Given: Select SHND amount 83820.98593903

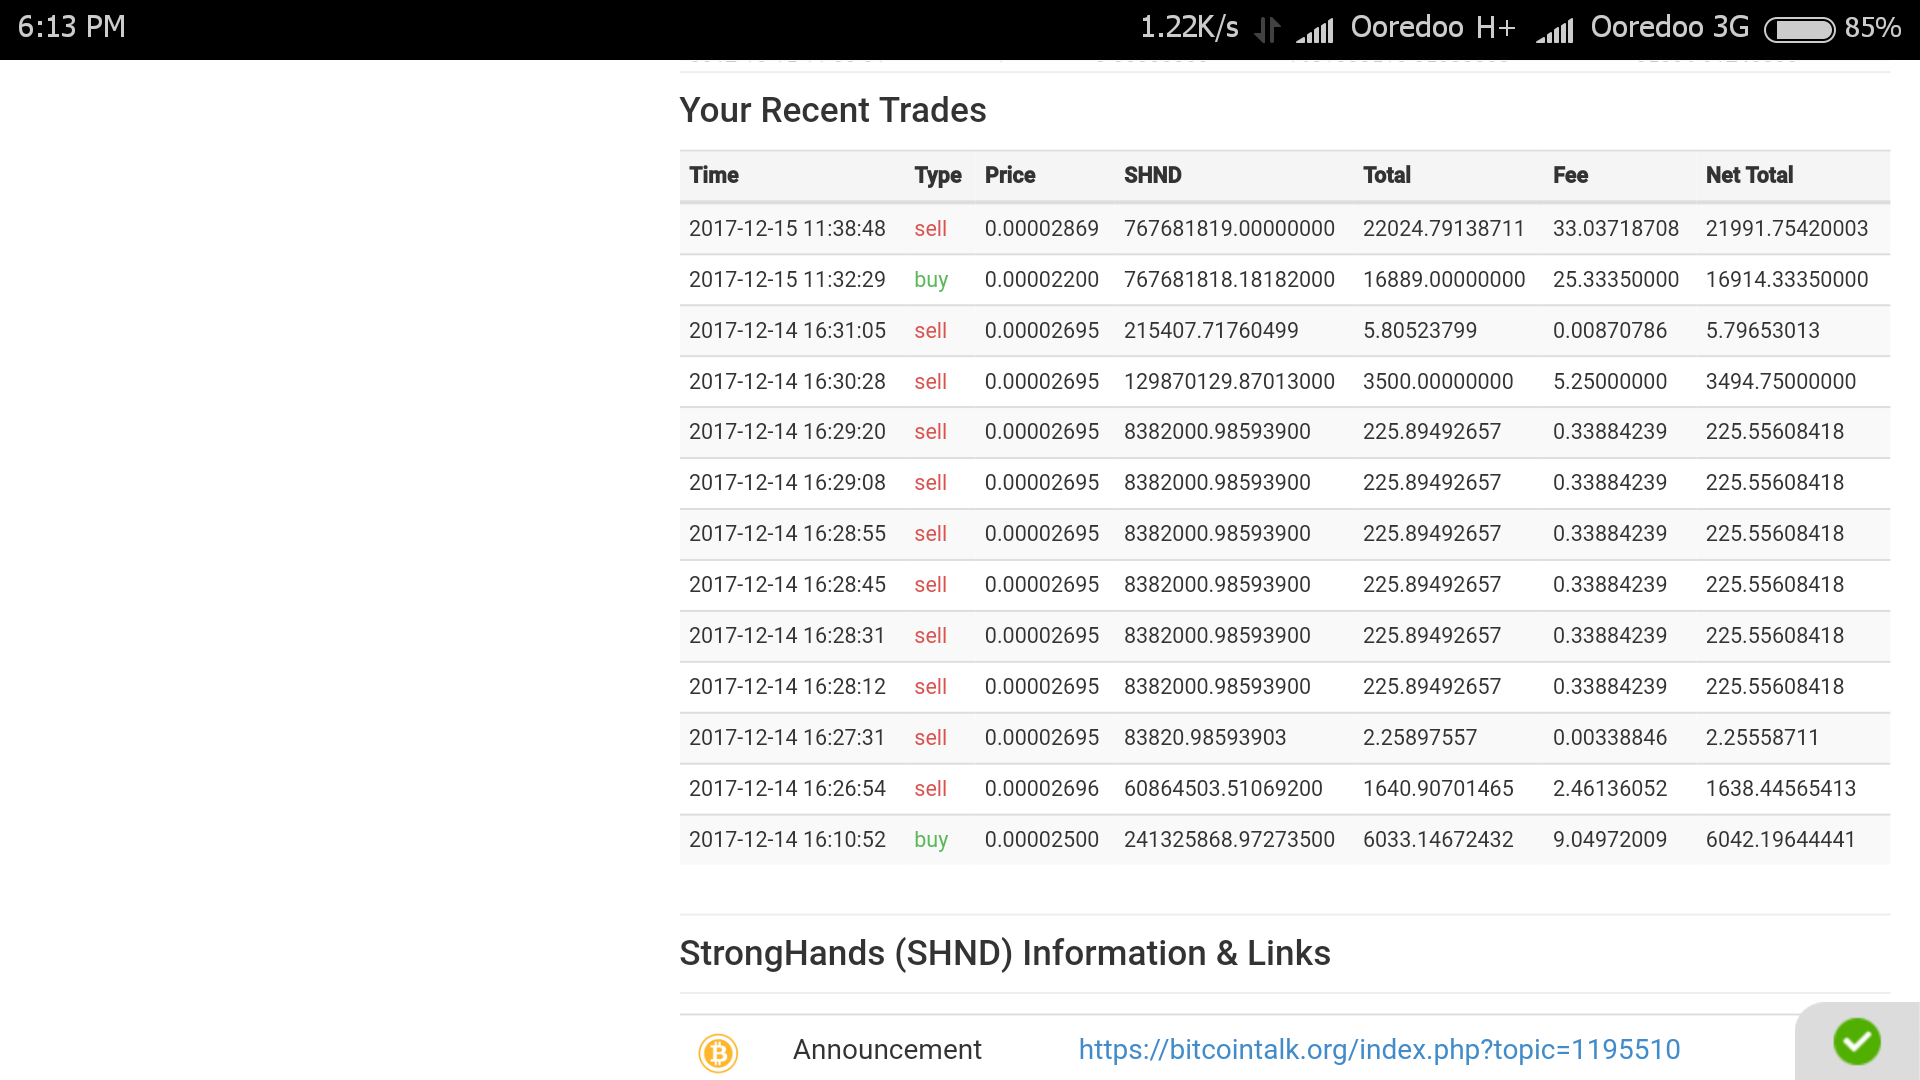Looking at the screenshot, I should pyautogui.click(x=1205, y=737).
